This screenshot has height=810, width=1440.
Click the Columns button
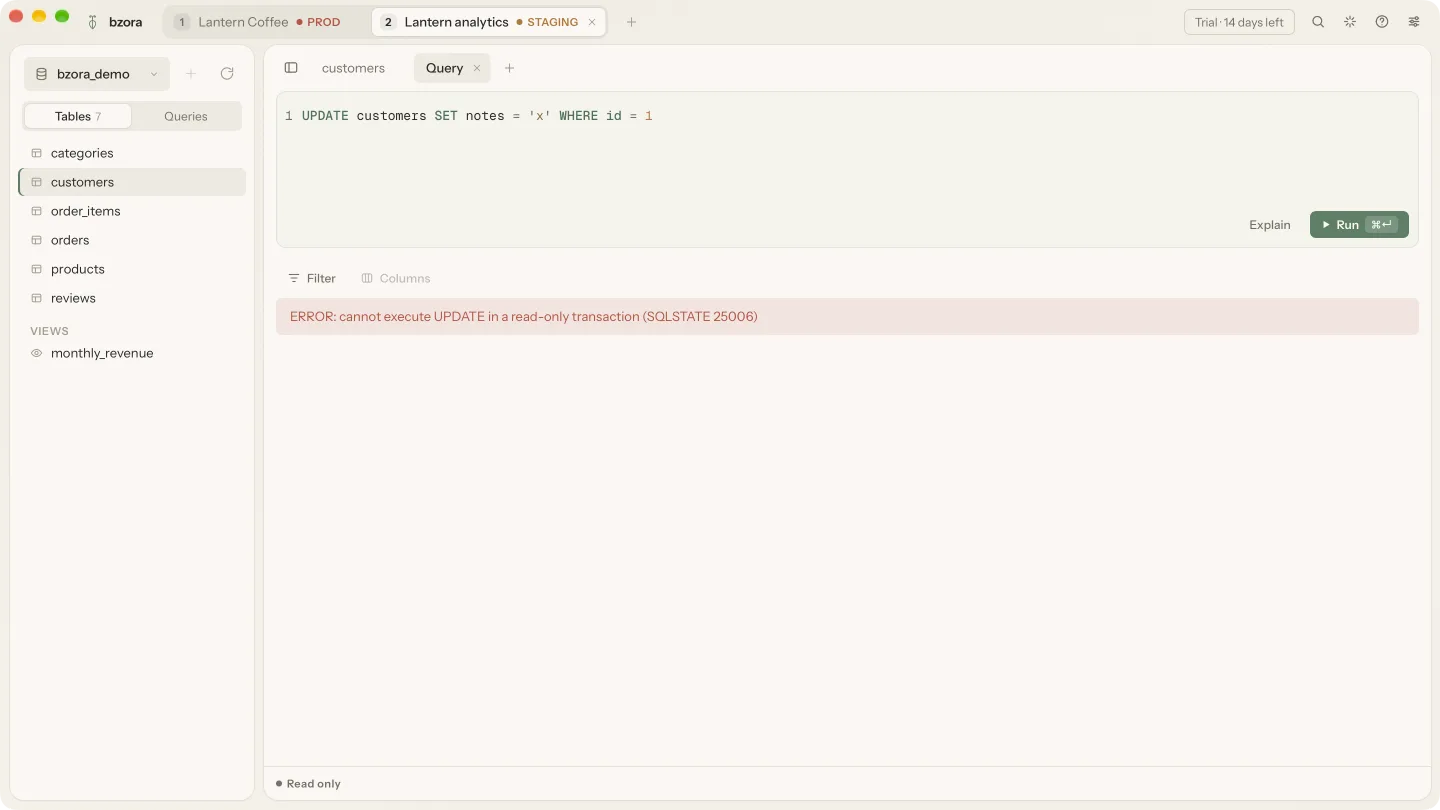click(x=396, y=278)
